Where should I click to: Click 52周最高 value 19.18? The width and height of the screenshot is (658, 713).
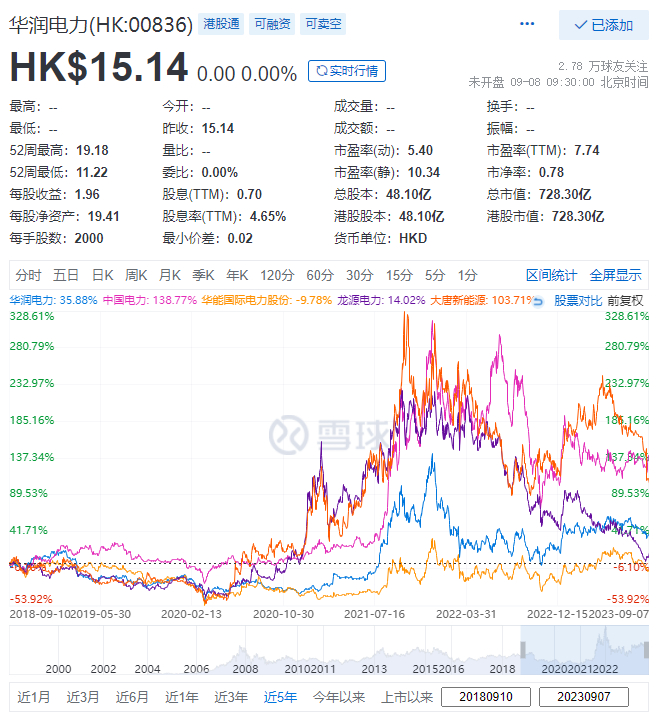[x=92, y=151]
